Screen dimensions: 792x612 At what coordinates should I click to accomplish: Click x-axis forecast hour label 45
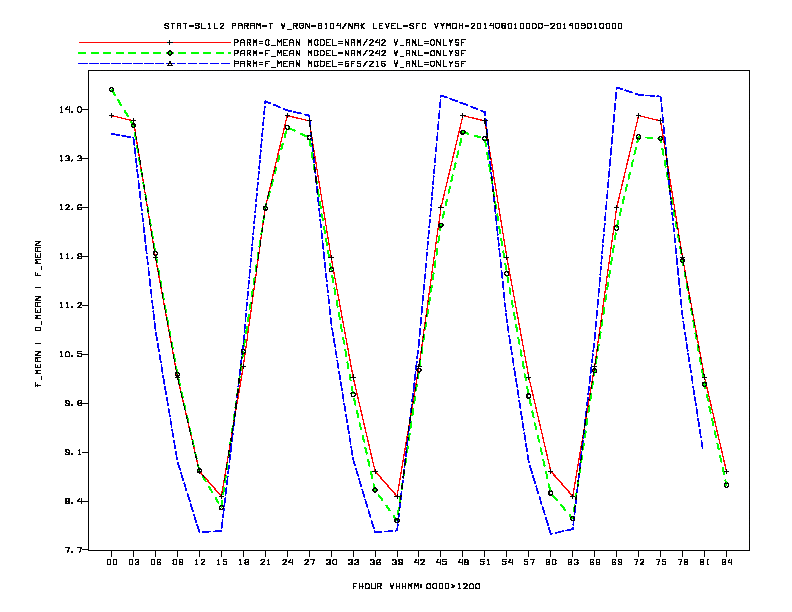[441, 562]
